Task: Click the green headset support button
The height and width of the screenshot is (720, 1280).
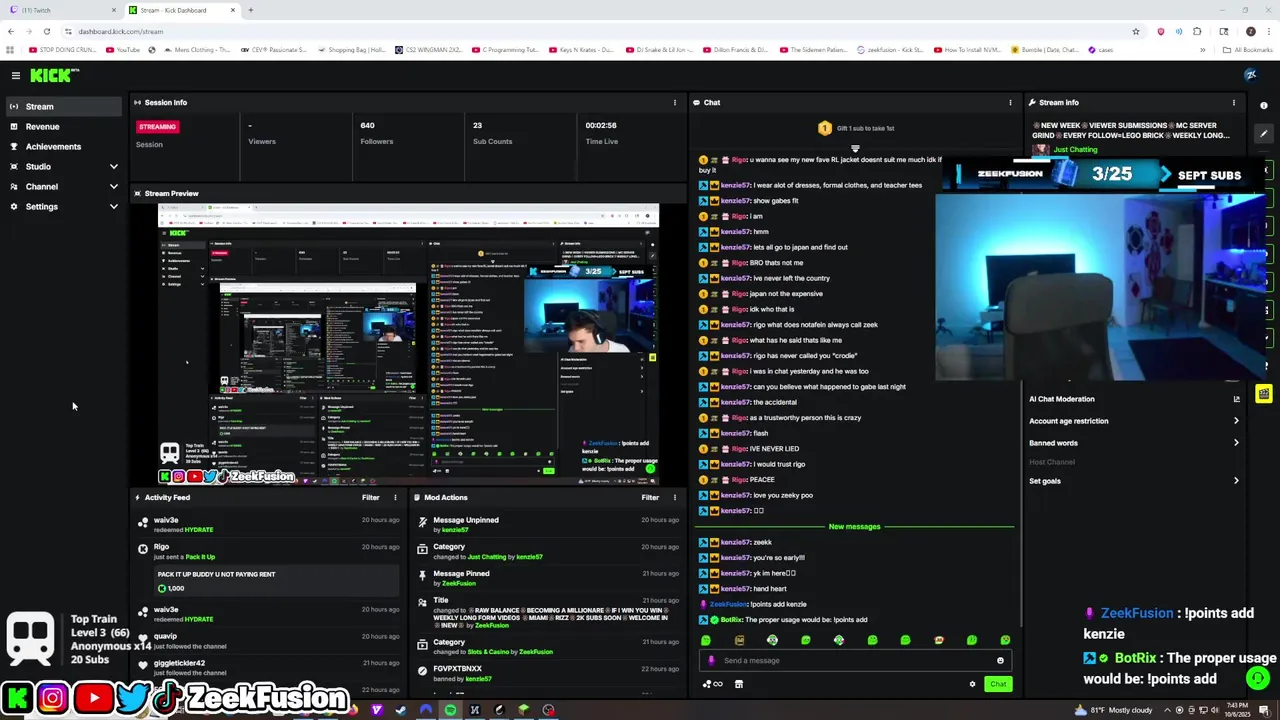Action: [x=1259, y=678]
